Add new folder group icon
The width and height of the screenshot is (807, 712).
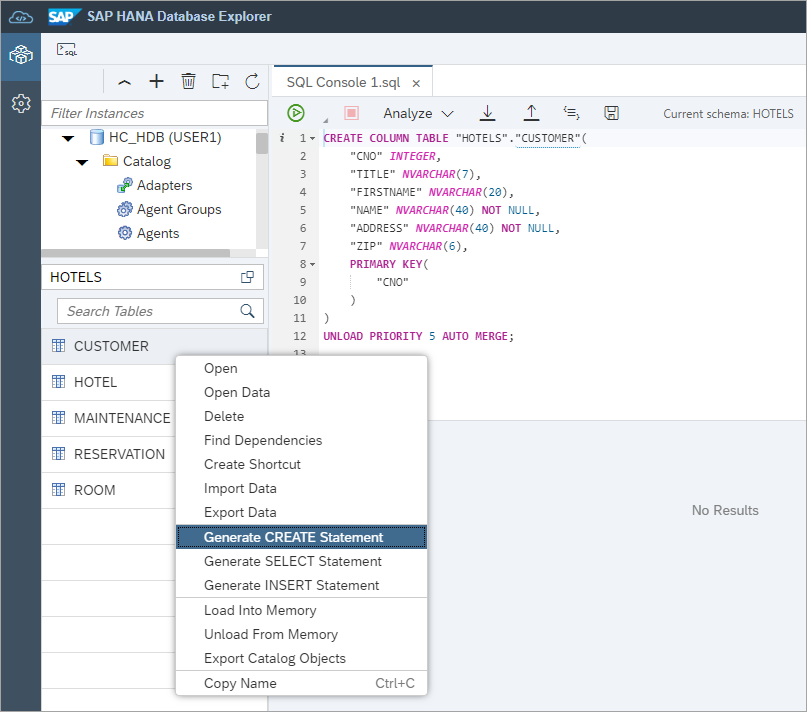click(220, 81)
